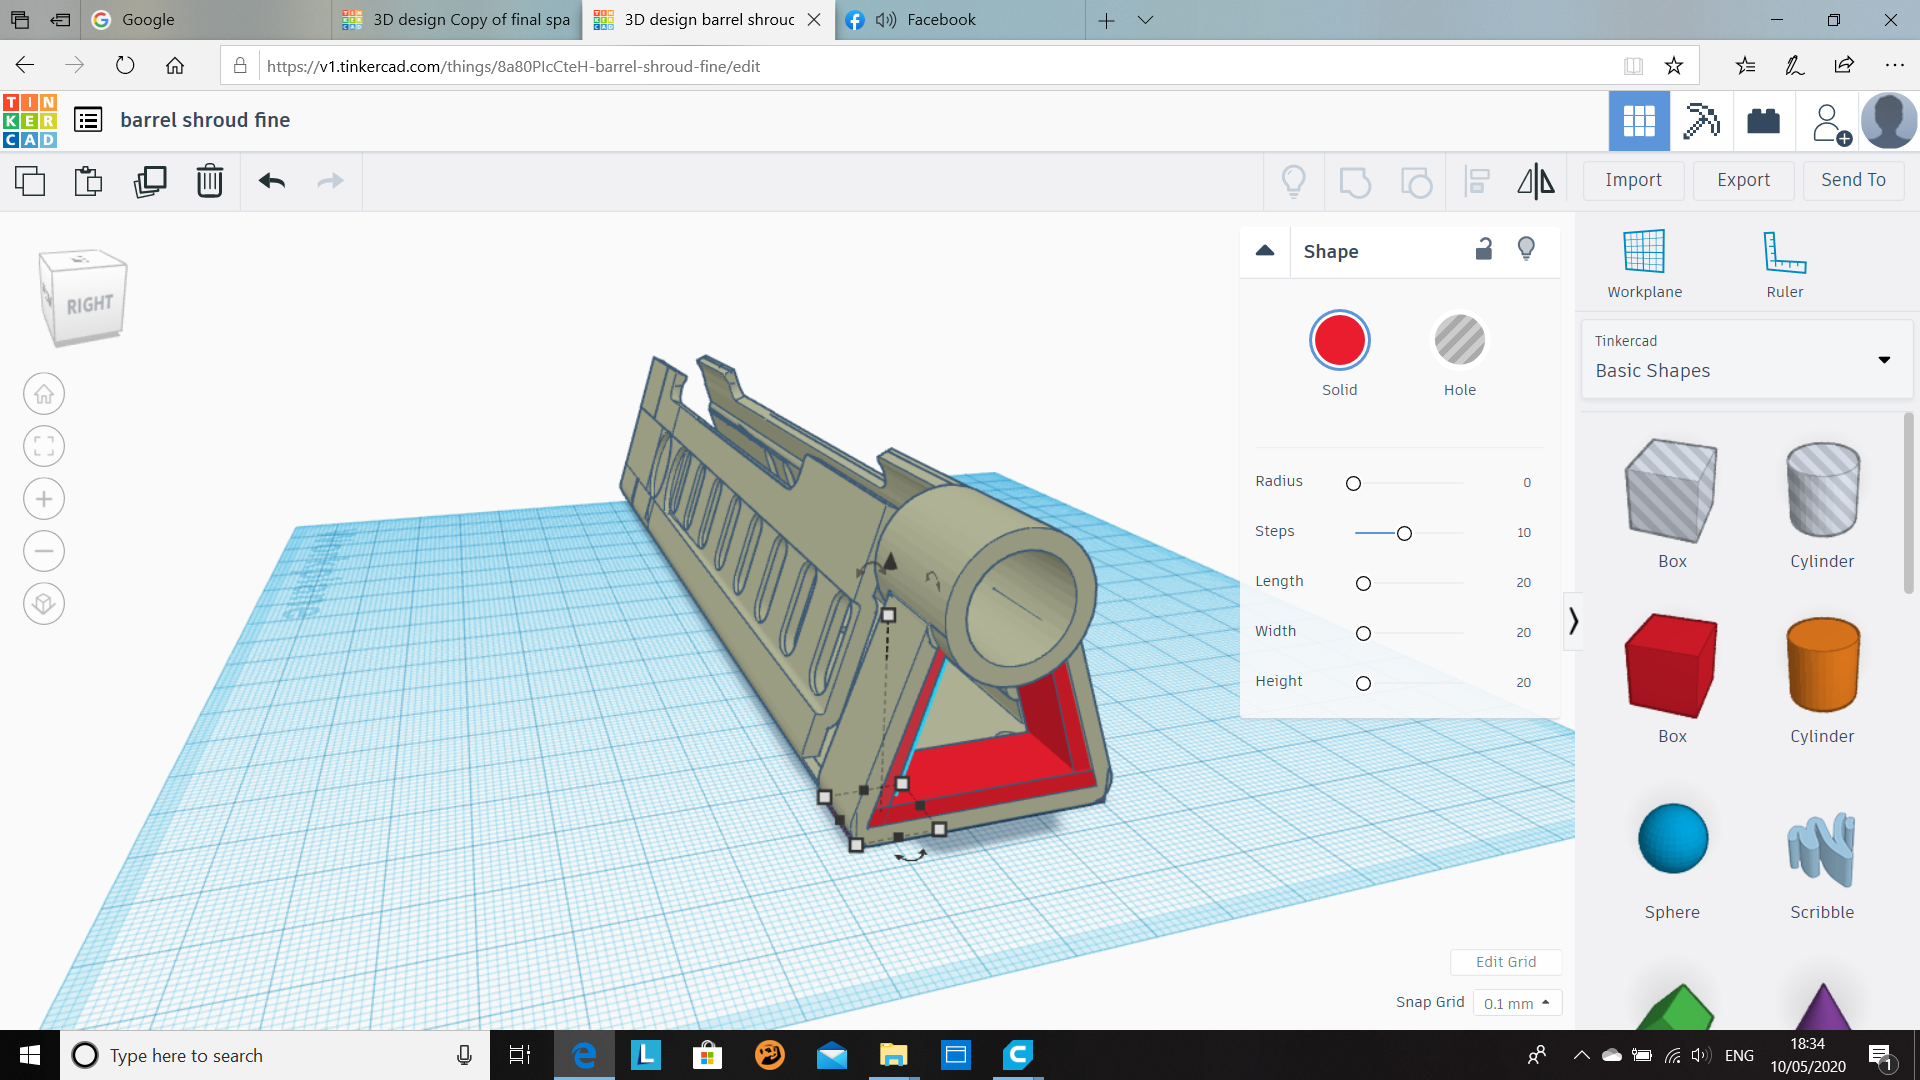Click the Group shapes icon
The image size is (1920, 1080).
click(x=1355, y=182)
